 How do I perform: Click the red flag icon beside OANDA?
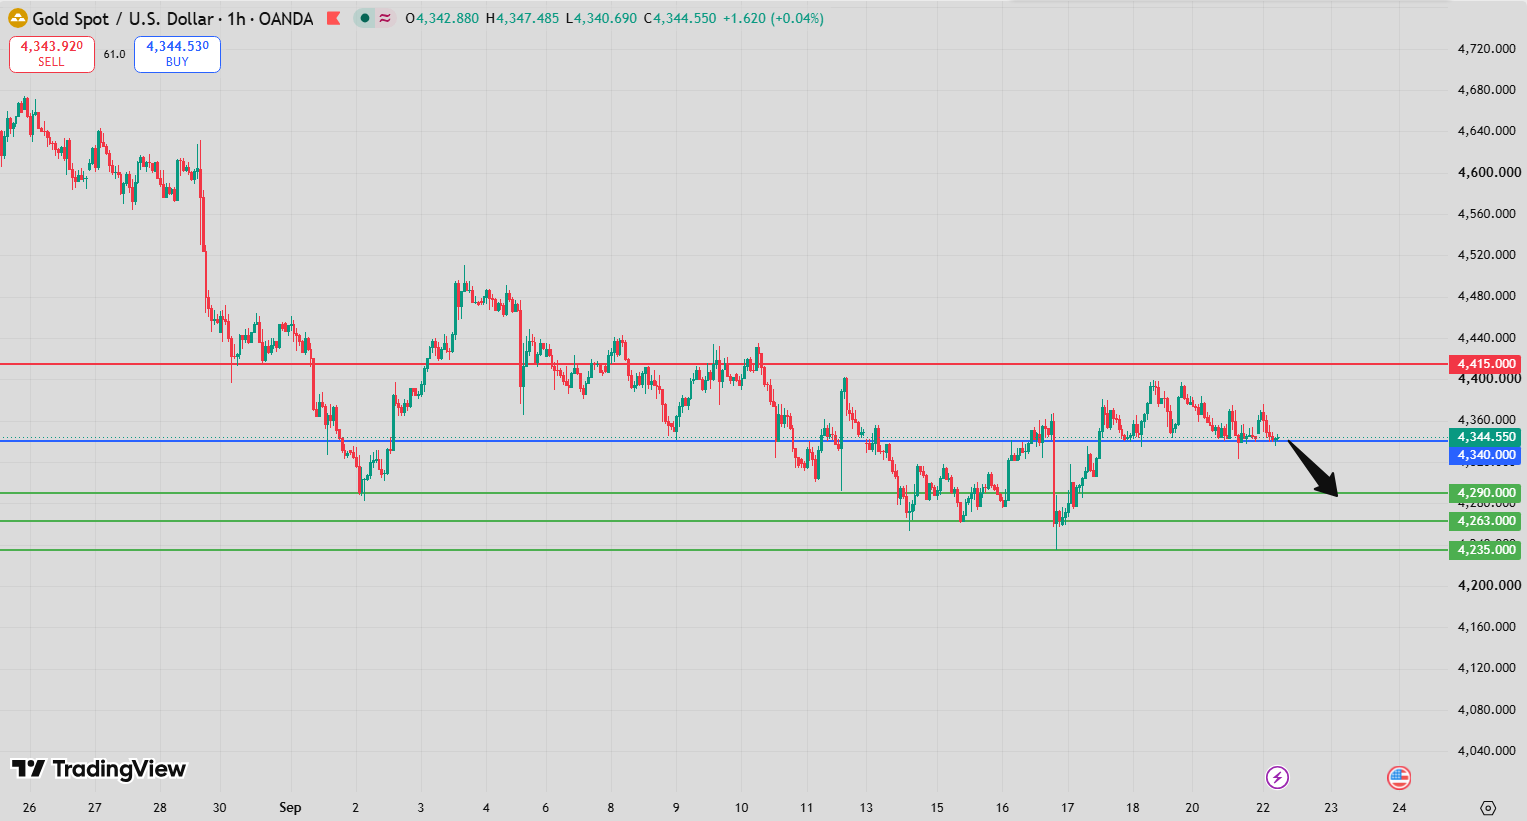click(x=333, y=18)
